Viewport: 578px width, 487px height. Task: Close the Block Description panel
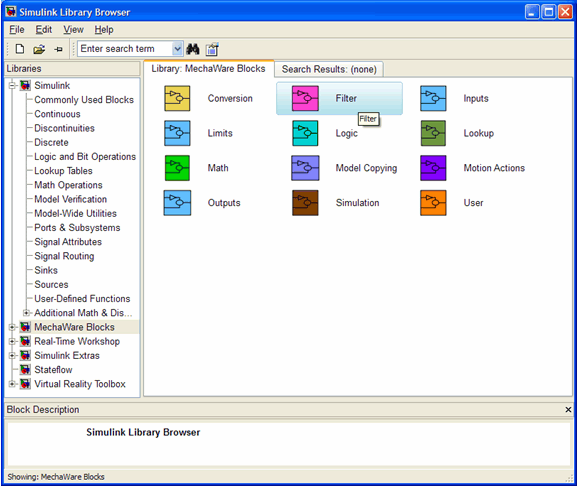click(568, 410)
